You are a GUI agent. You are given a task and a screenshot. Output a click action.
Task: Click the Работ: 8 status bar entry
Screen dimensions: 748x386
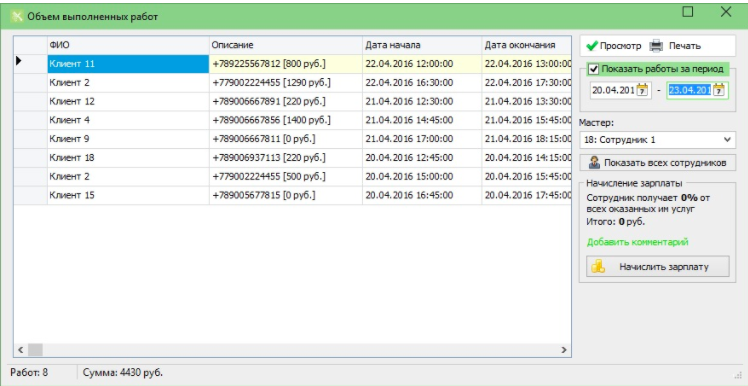[x=29, y=372]
